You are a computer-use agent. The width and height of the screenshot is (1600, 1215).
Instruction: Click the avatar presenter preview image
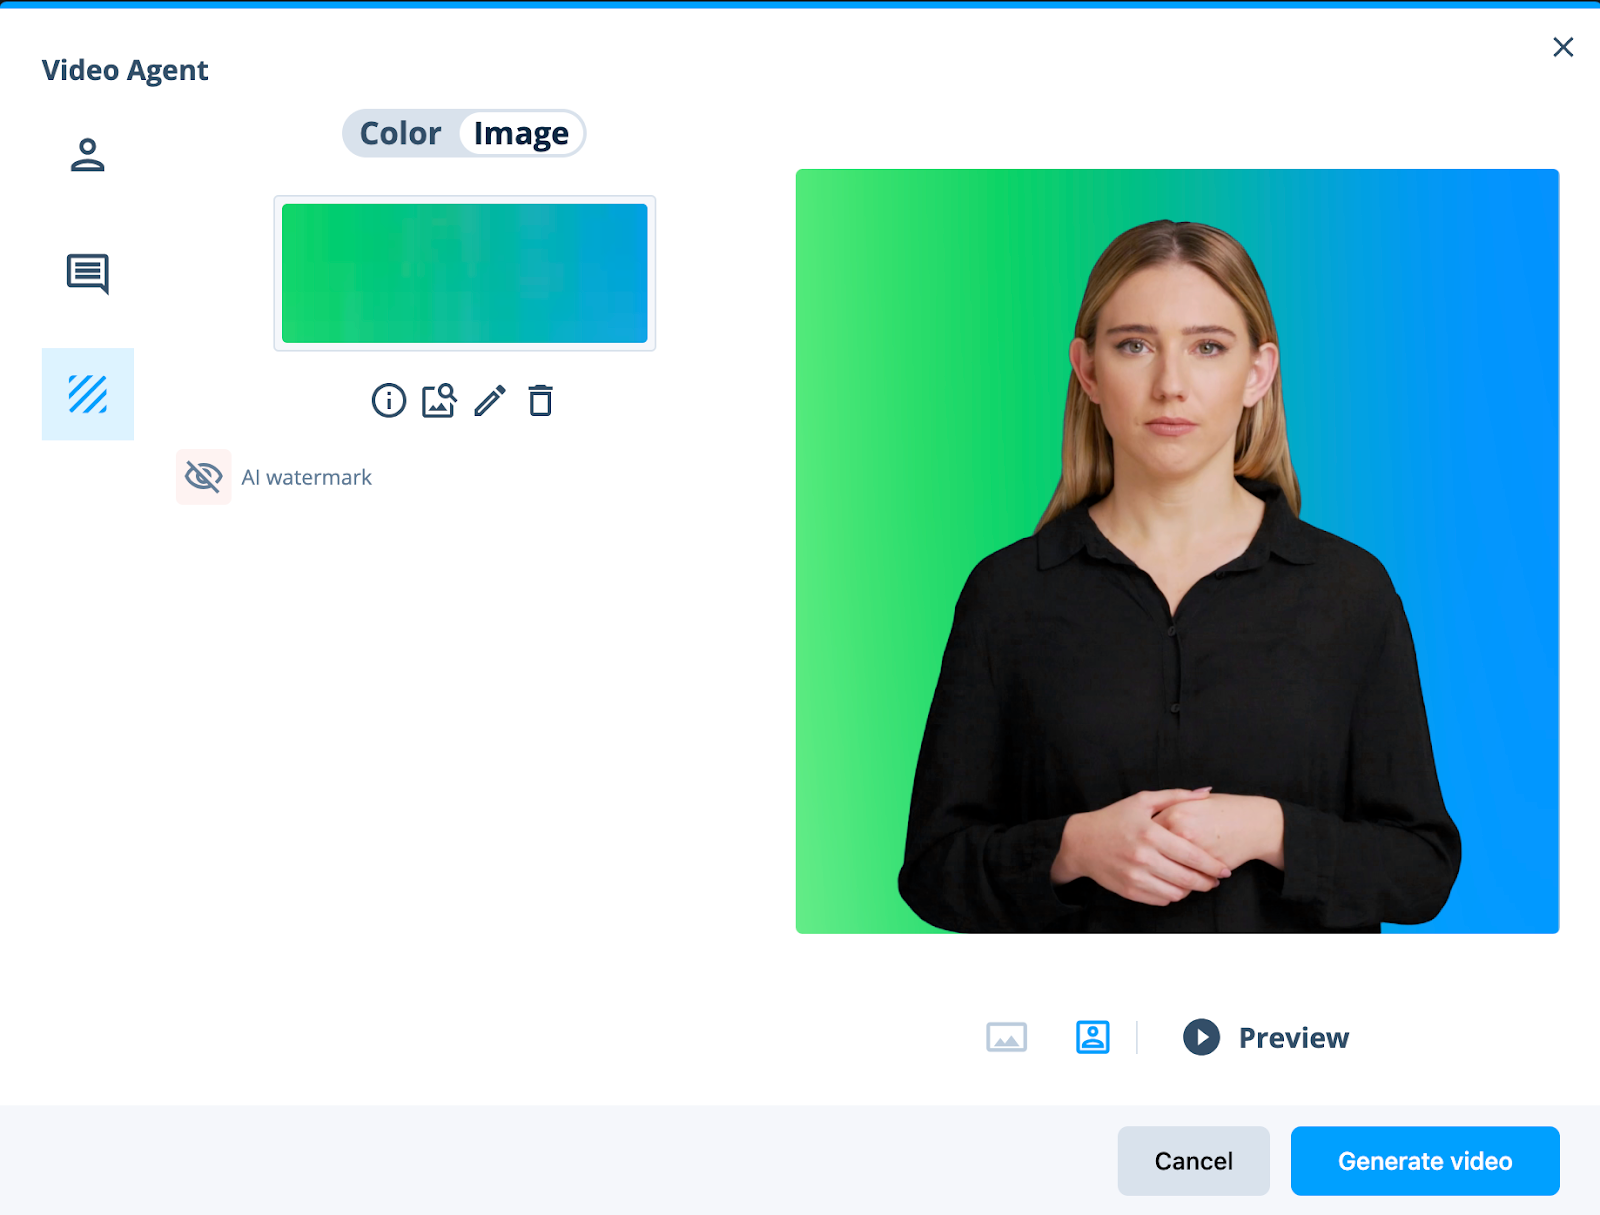pos(1177,551)
